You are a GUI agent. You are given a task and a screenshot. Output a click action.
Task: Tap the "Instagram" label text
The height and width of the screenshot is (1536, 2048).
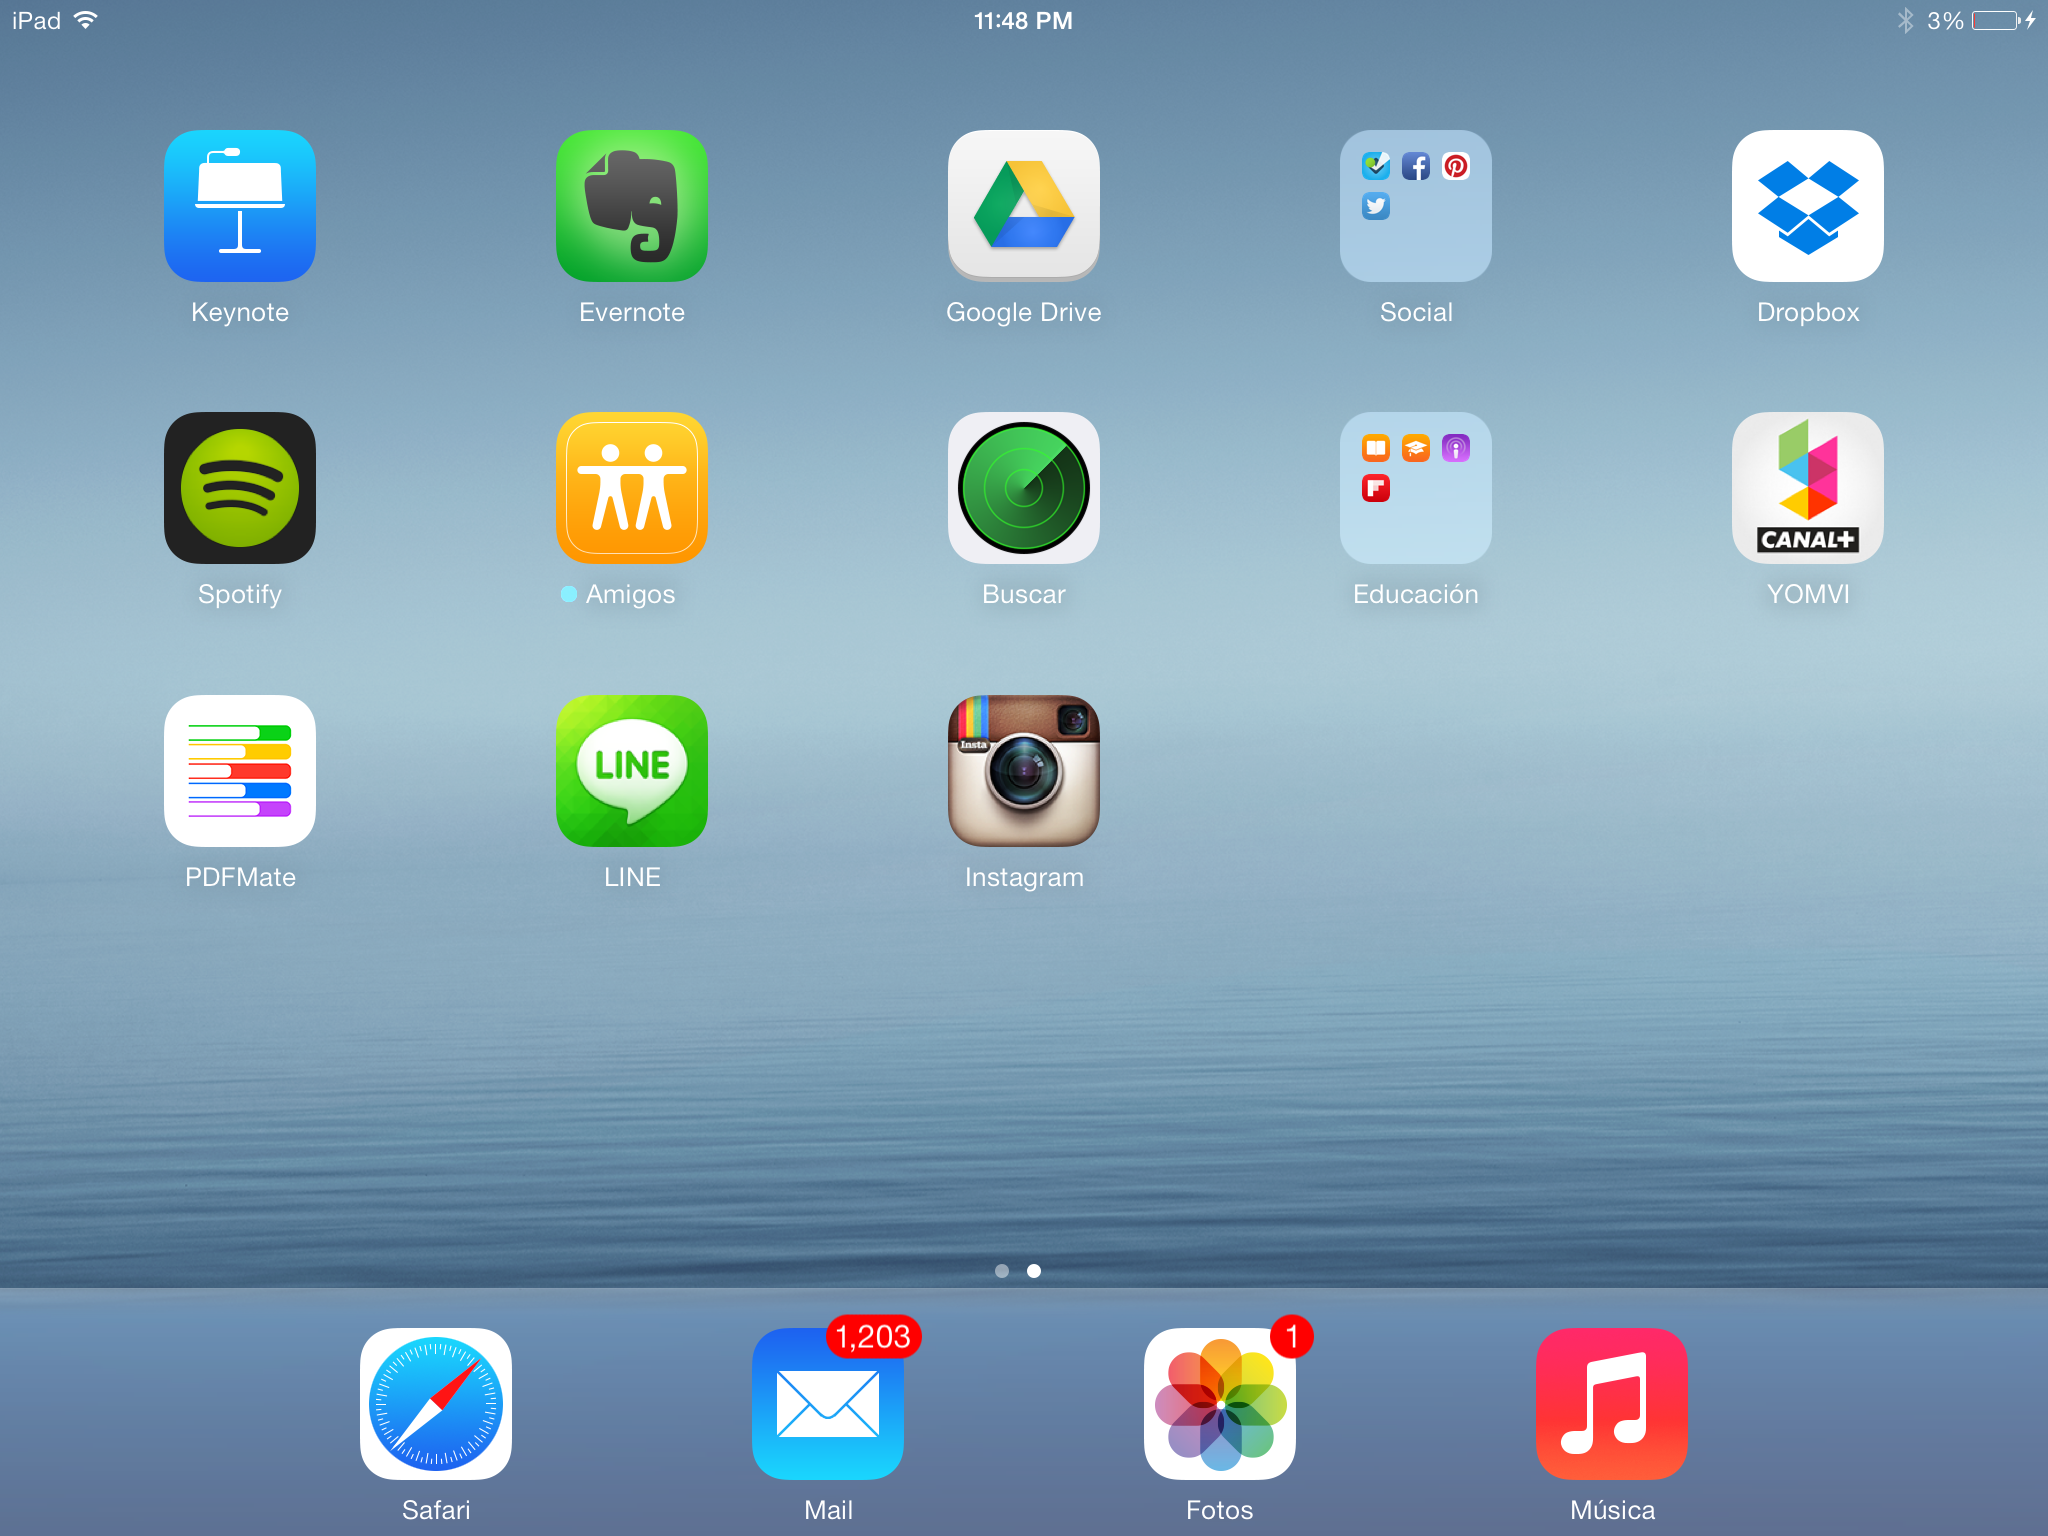[1024, 877]
